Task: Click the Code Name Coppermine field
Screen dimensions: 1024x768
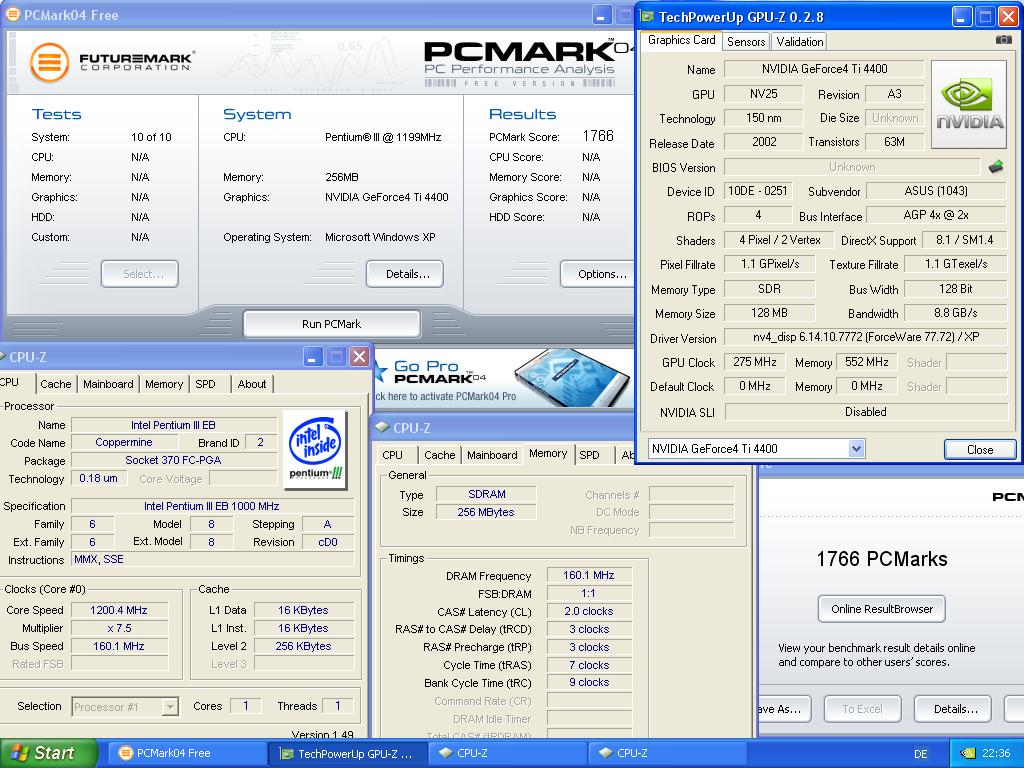Action: [x=124, y=442]
